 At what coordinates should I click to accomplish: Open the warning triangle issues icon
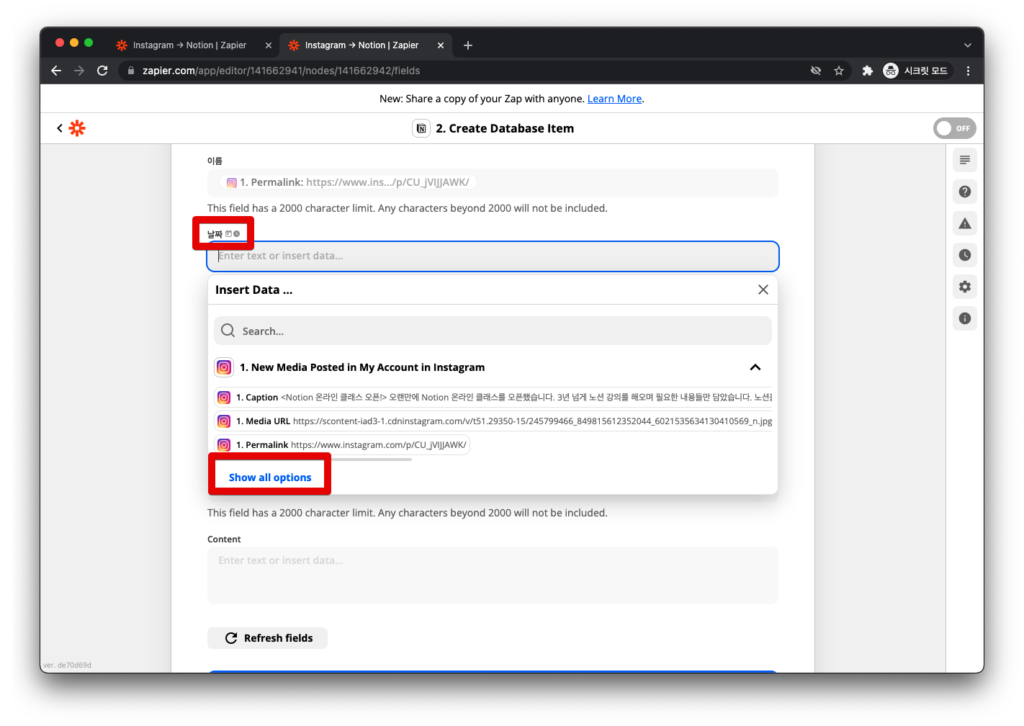(x=964, y=223)
